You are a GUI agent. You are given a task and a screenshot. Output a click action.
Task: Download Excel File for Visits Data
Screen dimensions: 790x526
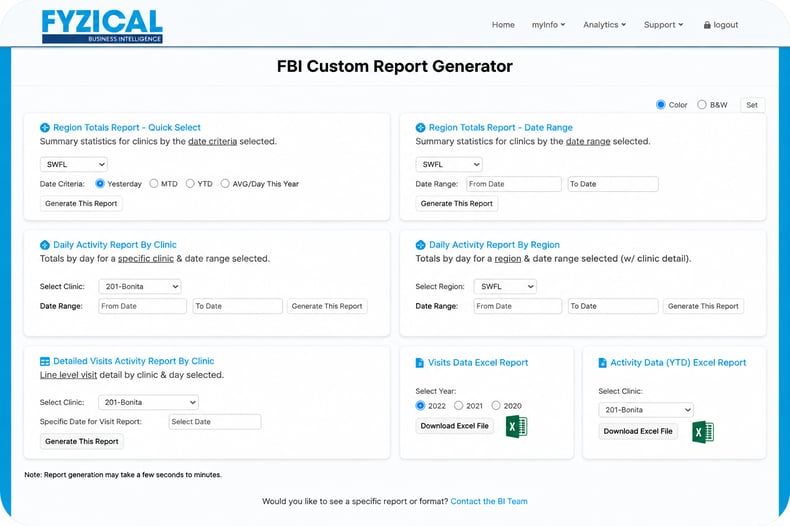[454, 426]
